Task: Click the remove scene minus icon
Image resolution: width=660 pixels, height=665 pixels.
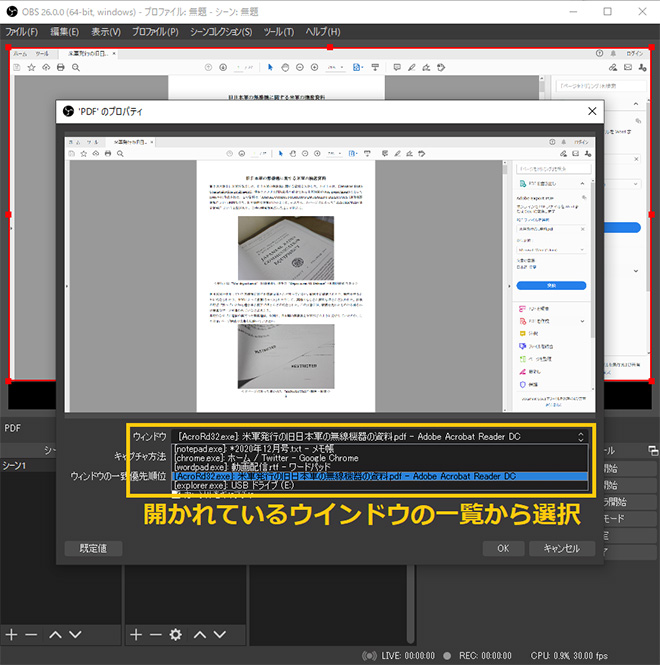Action: (x=31, y=634)
